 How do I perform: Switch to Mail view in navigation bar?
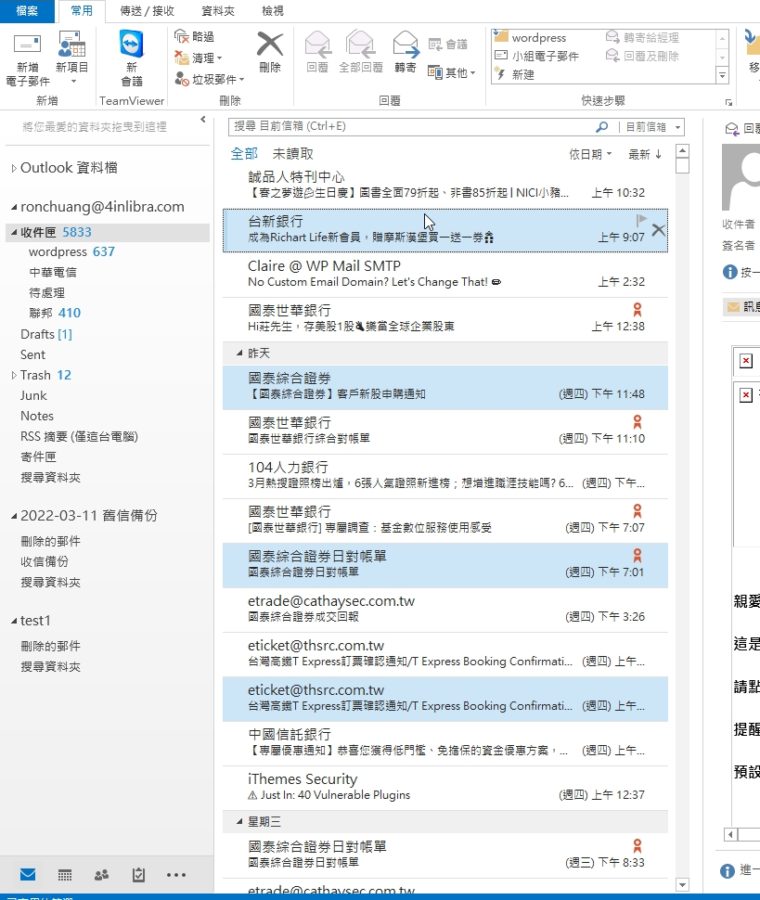pos(28,875)
